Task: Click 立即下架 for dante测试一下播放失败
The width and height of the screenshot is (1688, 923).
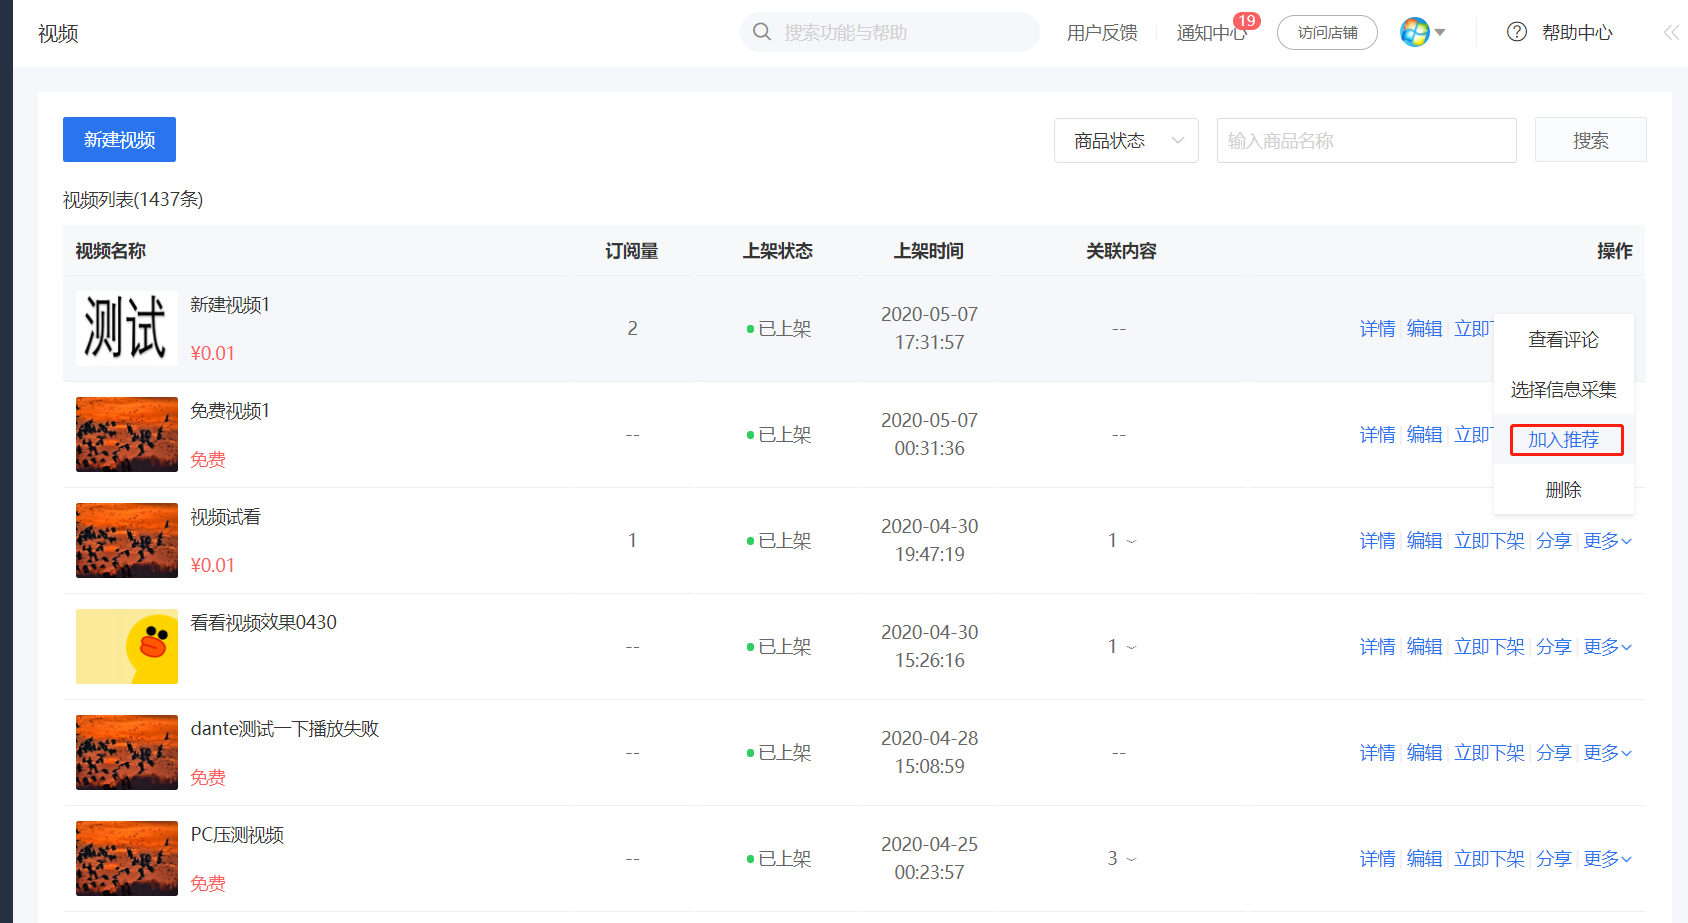Action: [1489, 753]
